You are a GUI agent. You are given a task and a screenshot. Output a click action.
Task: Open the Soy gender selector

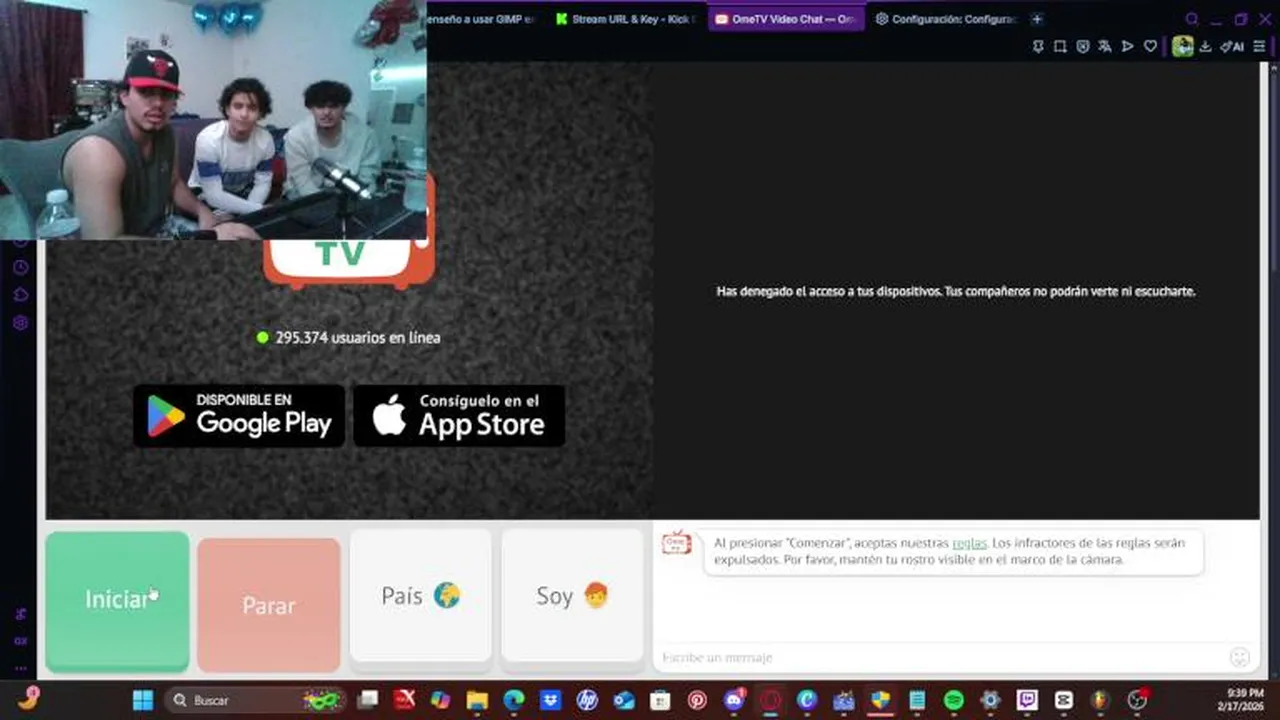[572, 596]
